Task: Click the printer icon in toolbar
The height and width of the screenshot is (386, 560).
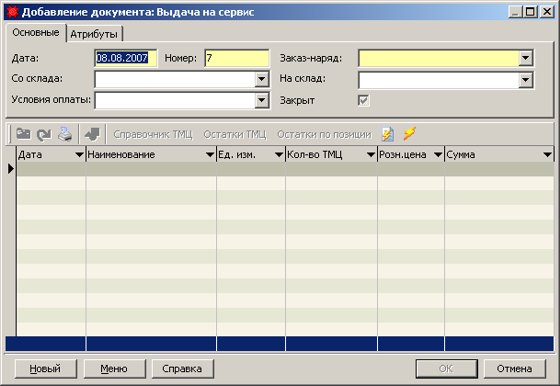Action: (x=65, y=134)
